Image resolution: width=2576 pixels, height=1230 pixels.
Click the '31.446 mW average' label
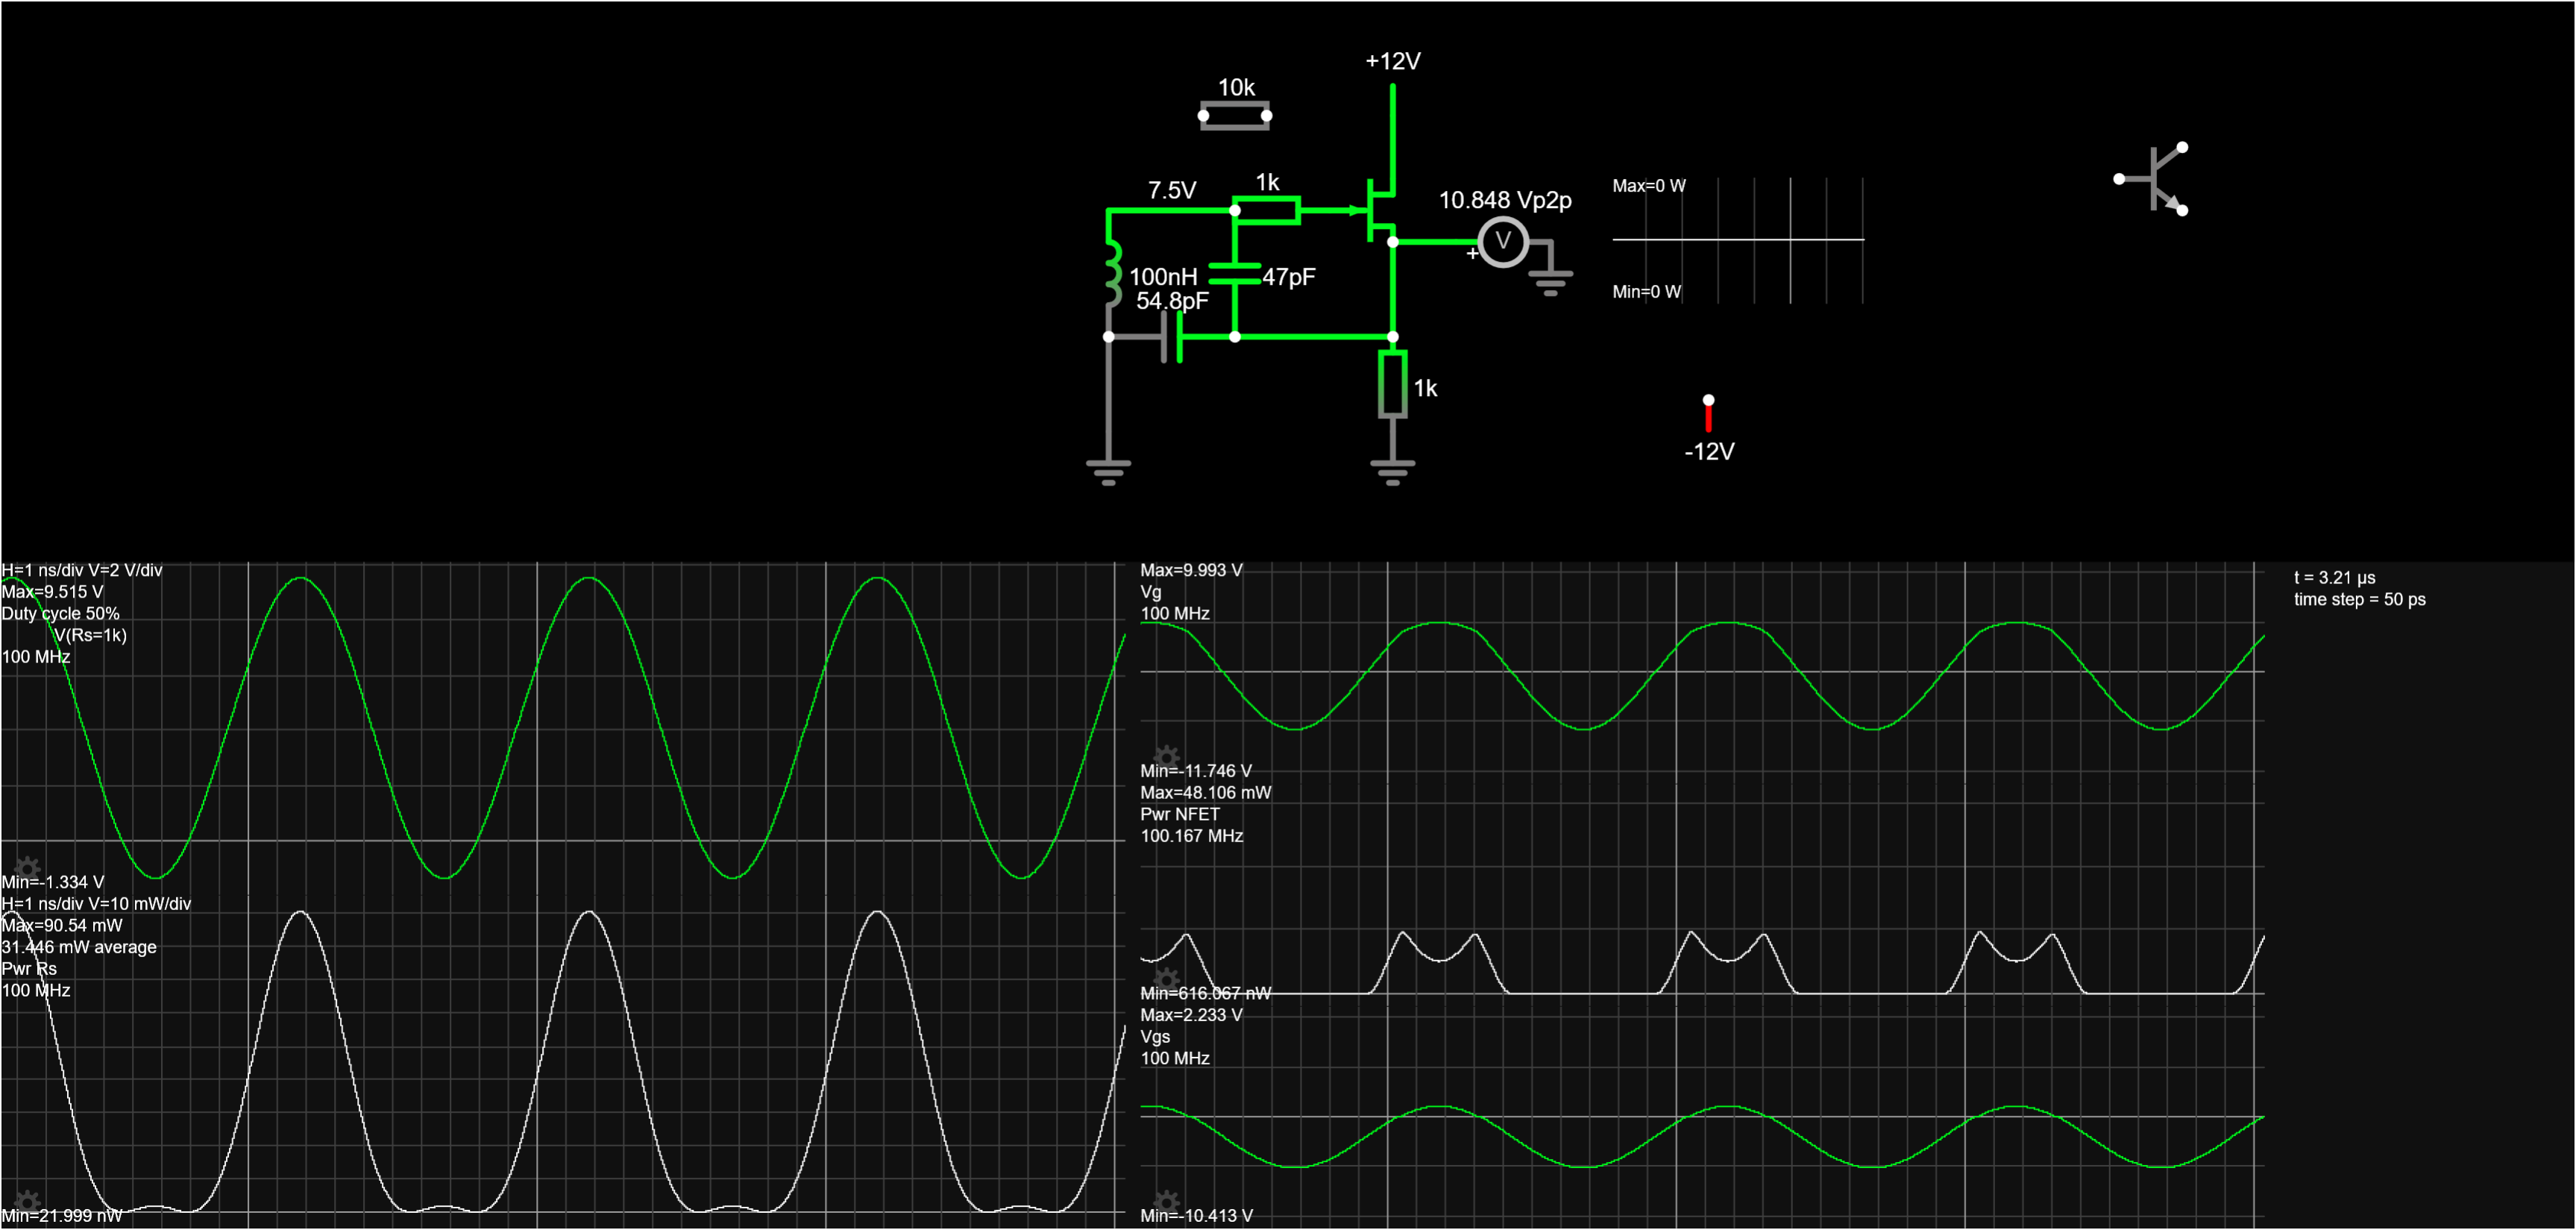click(79, 947)
